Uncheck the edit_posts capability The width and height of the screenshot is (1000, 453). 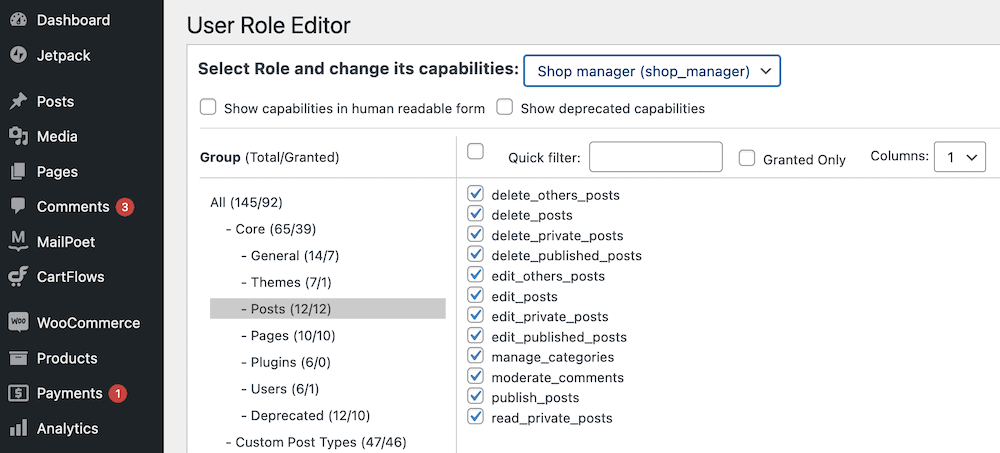click(x=475, y=295)
